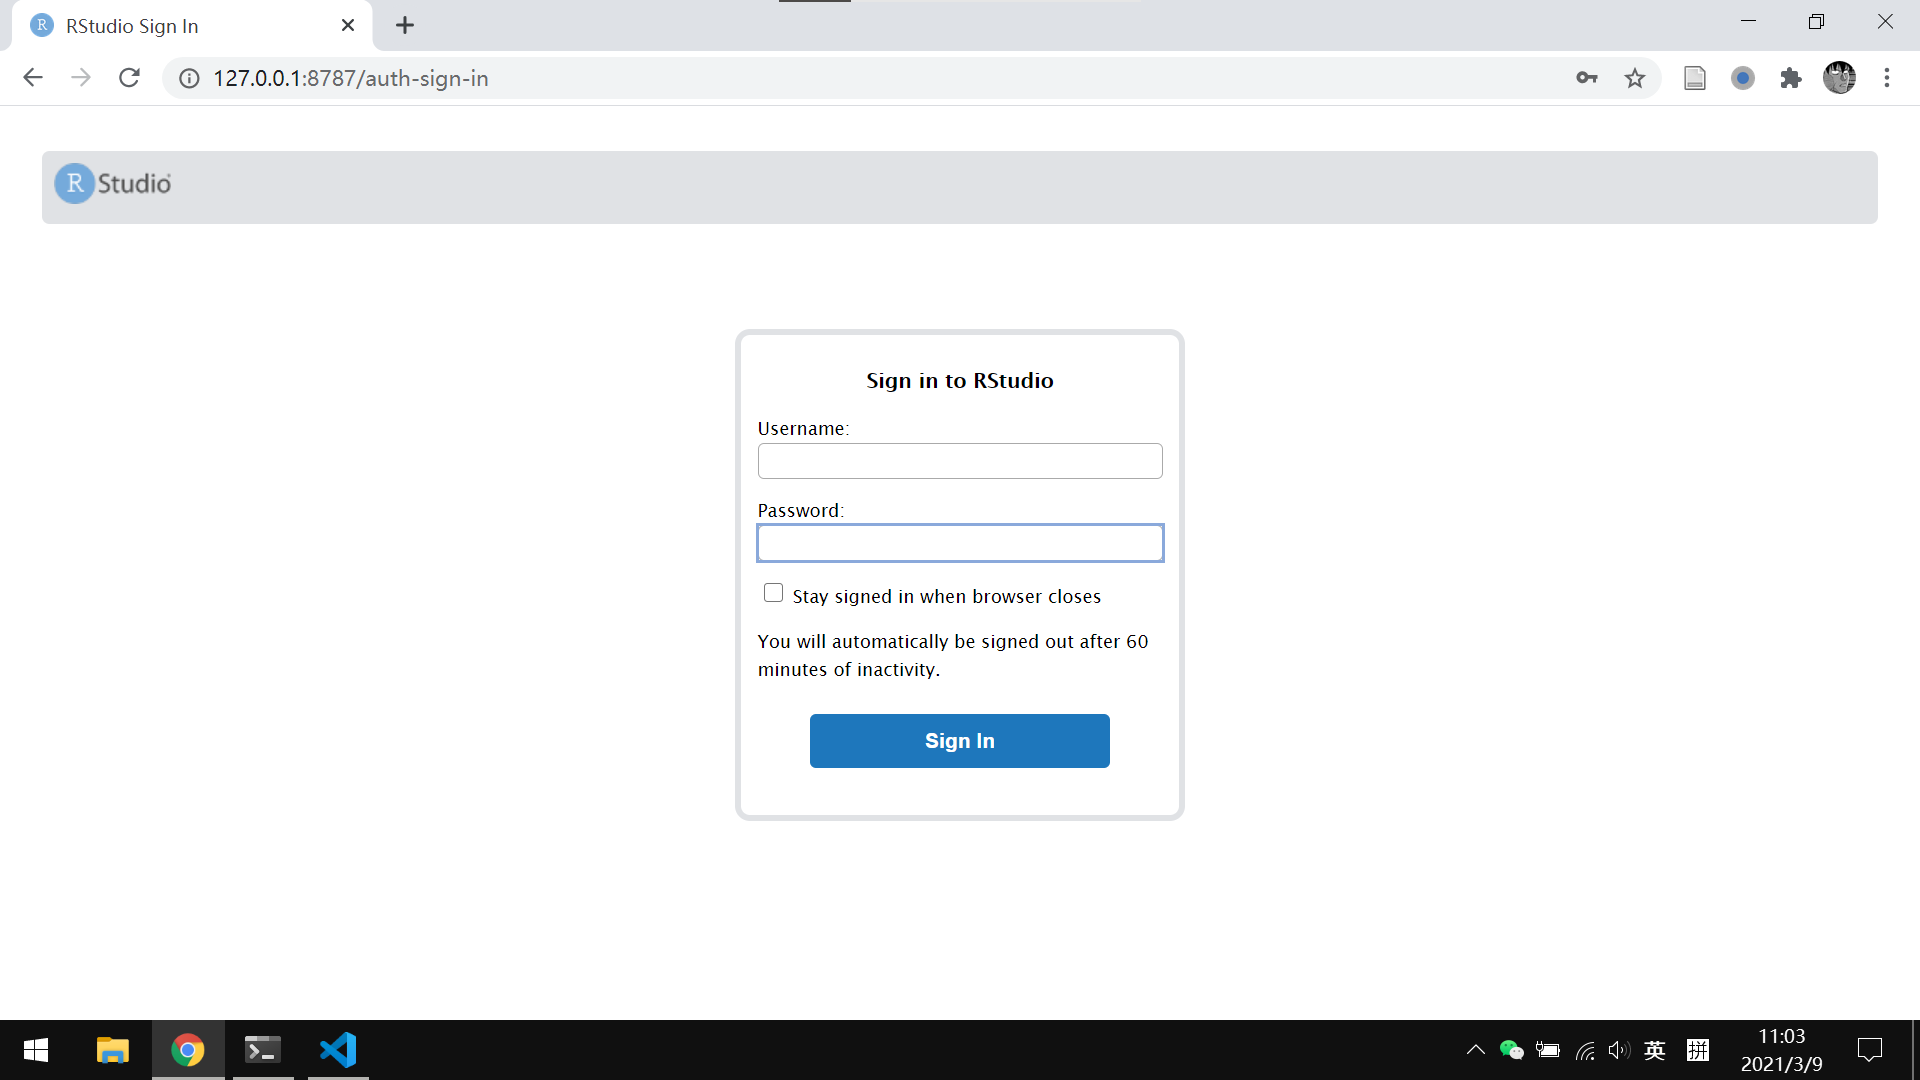
Task: Close the RStudio Sign In tab
Action: click(348, 26)
